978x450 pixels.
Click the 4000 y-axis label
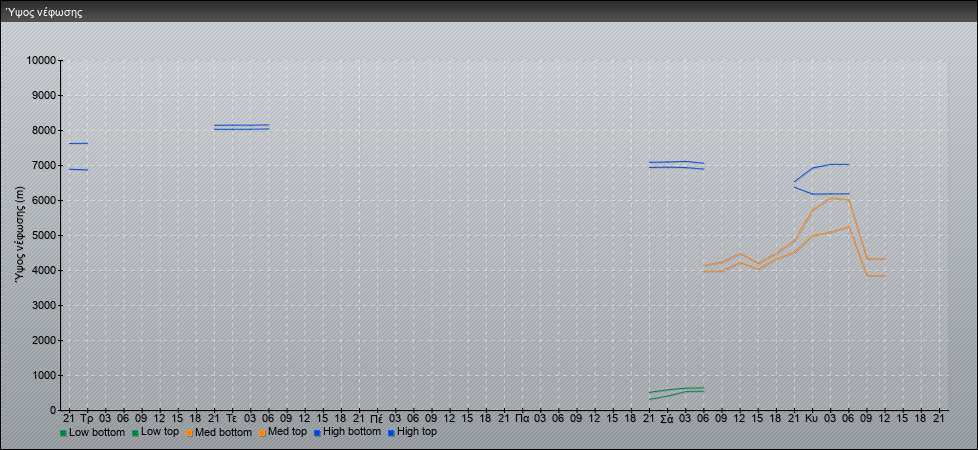pyautogui.click(x=44, y=270)
